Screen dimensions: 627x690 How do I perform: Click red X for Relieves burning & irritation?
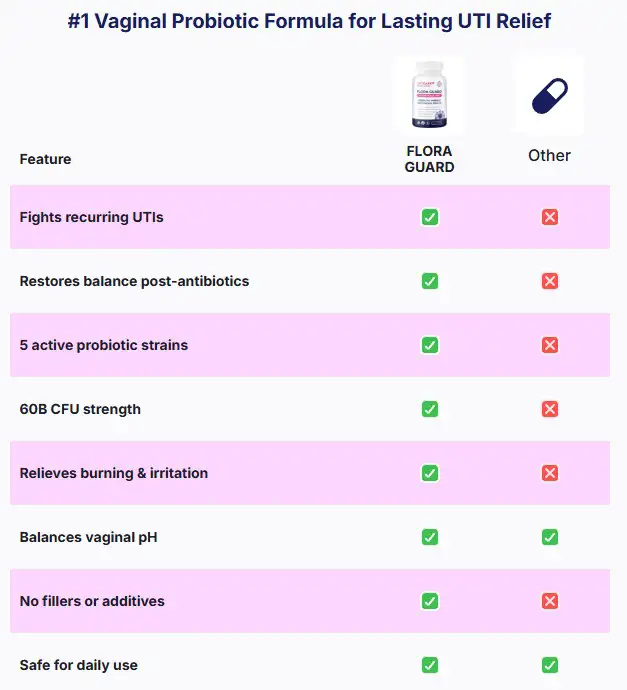point(549,473)
